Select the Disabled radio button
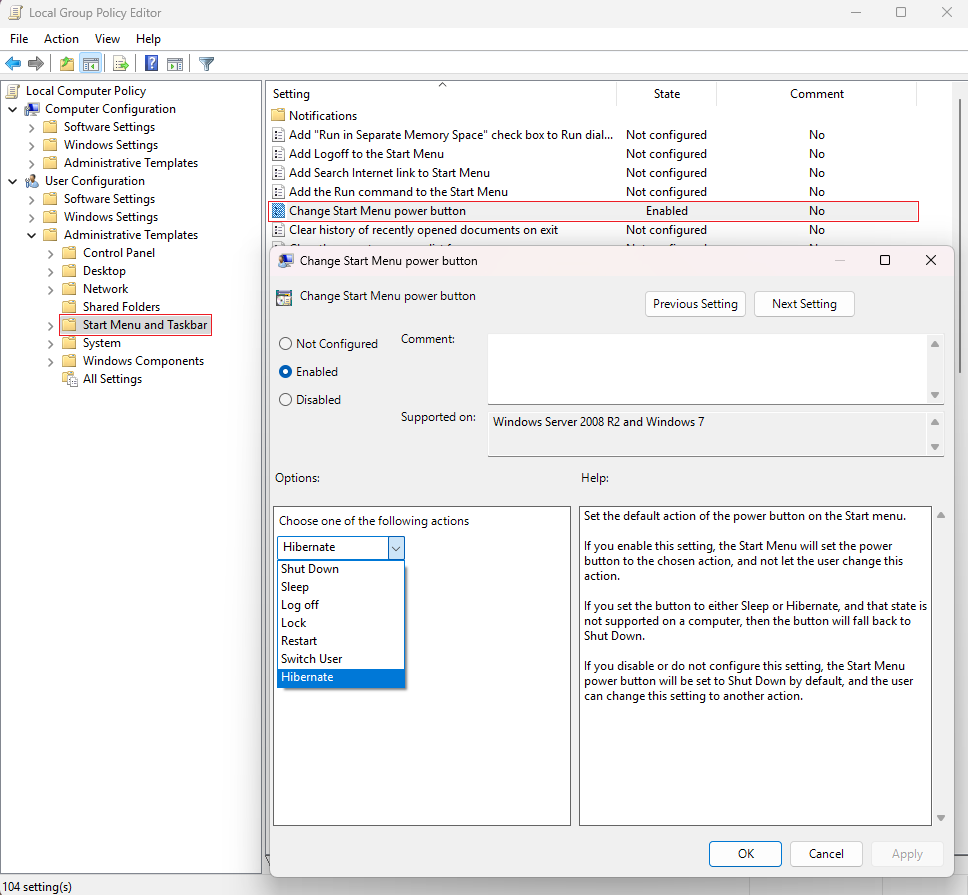968x895 pixels. point(285,400)
